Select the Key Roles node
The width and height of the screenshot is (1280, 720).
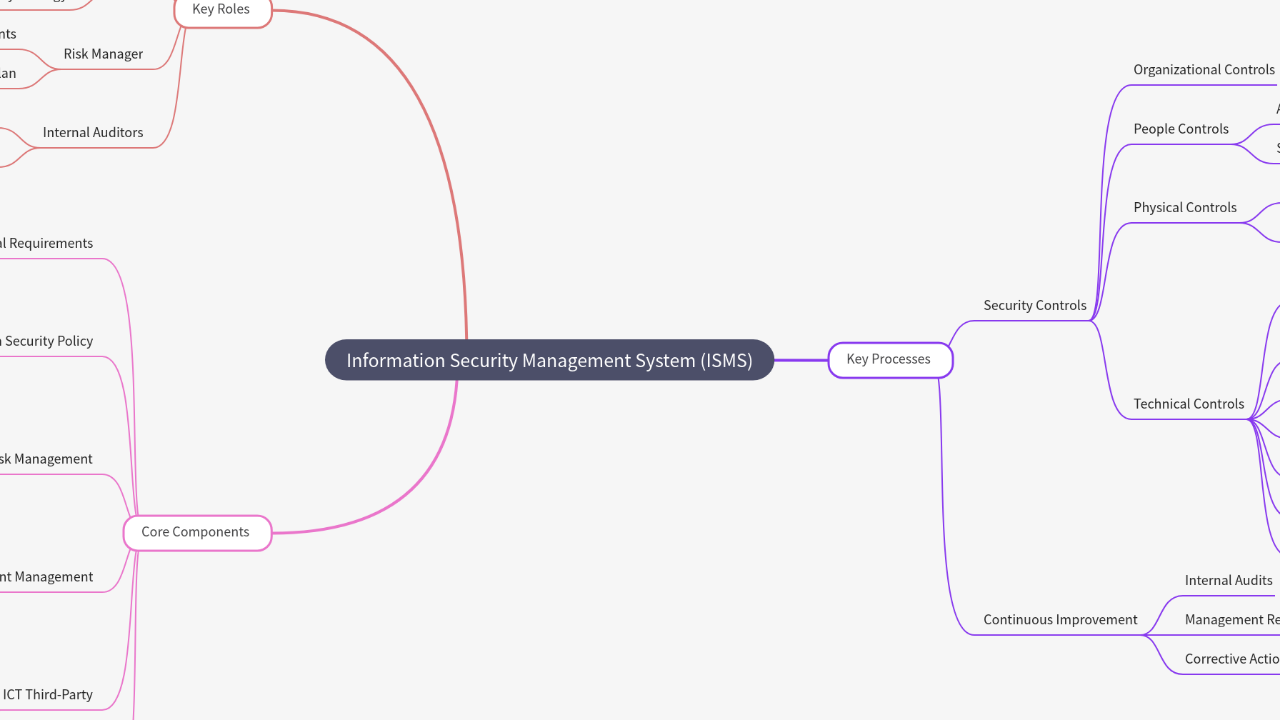222,10
